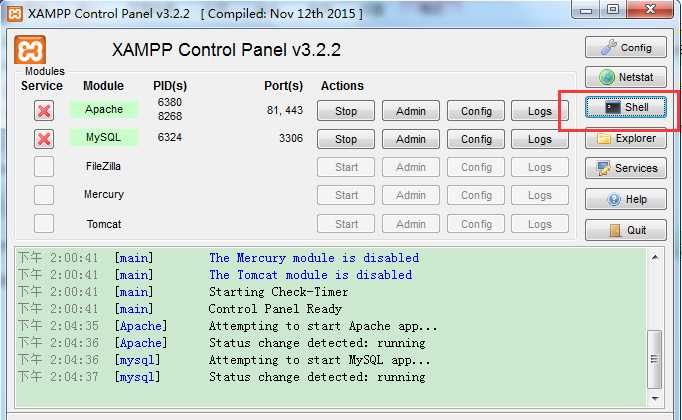
Task: Open Mercury Config menu
Action: tap(476, 196)
